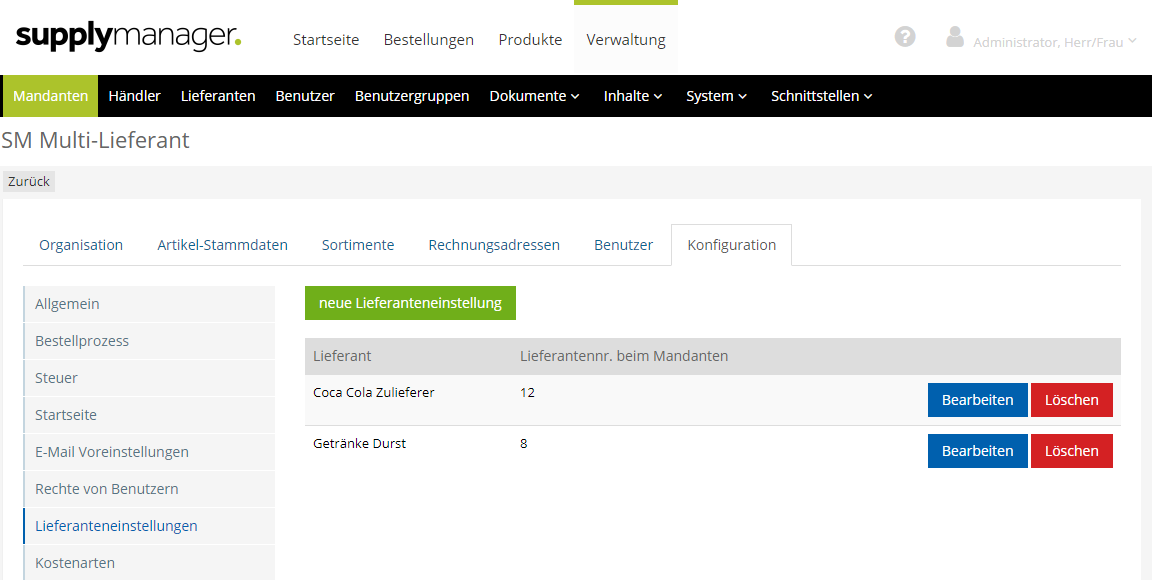Expand the Inhalte dropdown menu

click(633, 96)
